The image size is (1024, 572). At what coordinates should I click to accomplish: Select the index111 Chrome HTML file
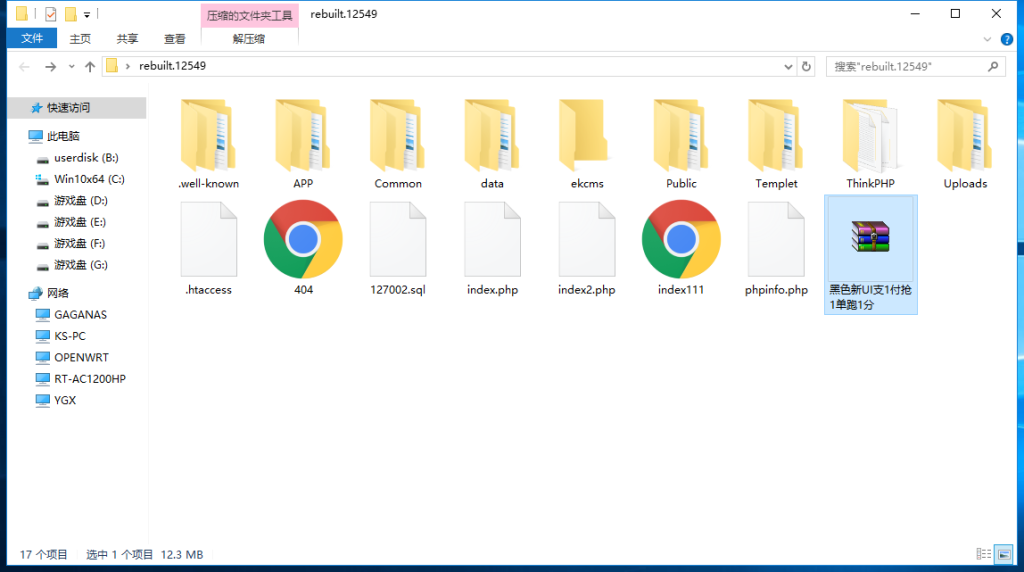(681, 248)
